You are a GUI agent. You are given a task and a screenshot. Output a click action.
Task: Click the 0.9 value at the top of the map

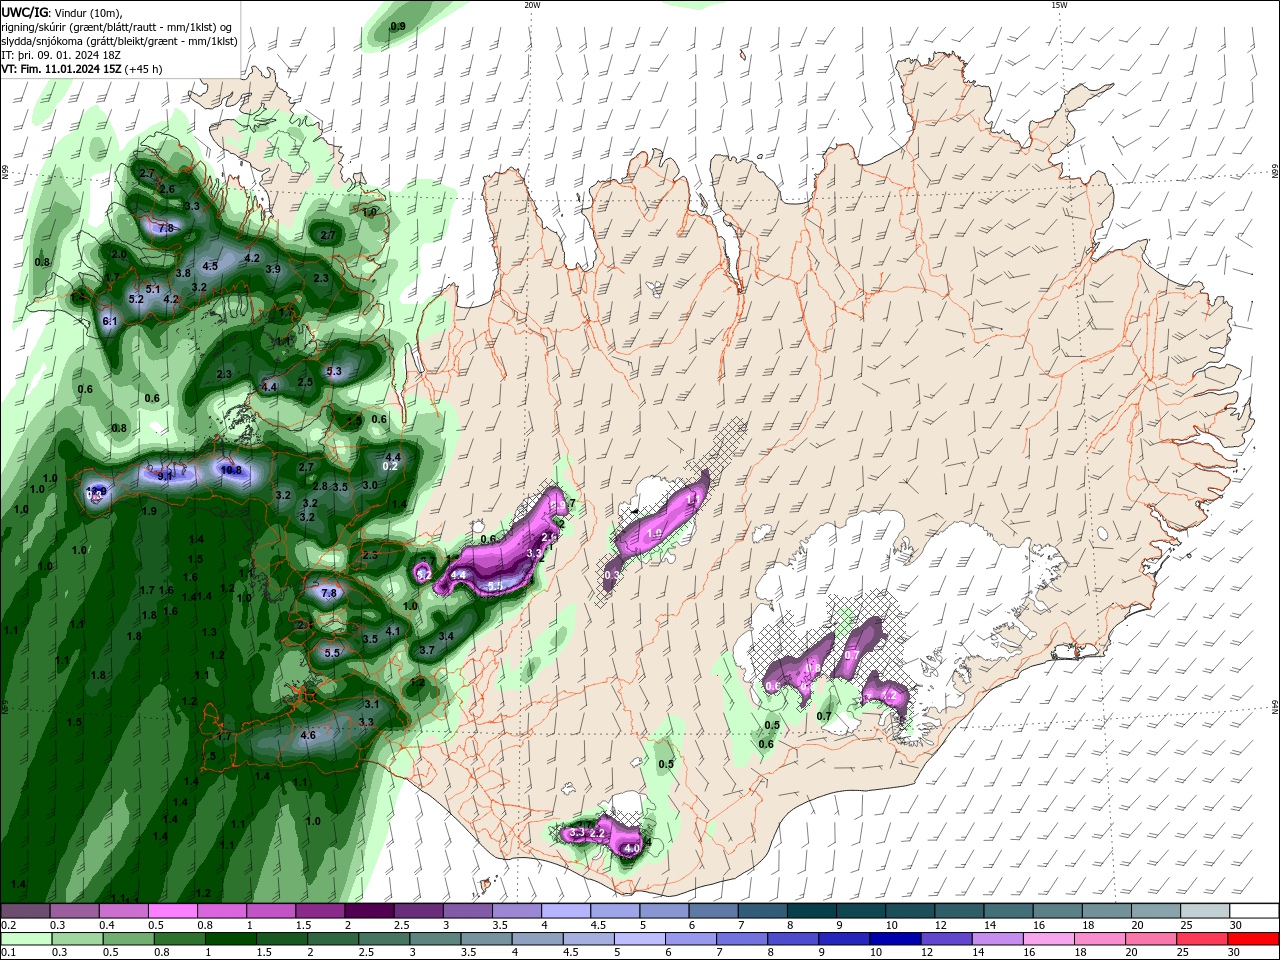click(398, 27)
